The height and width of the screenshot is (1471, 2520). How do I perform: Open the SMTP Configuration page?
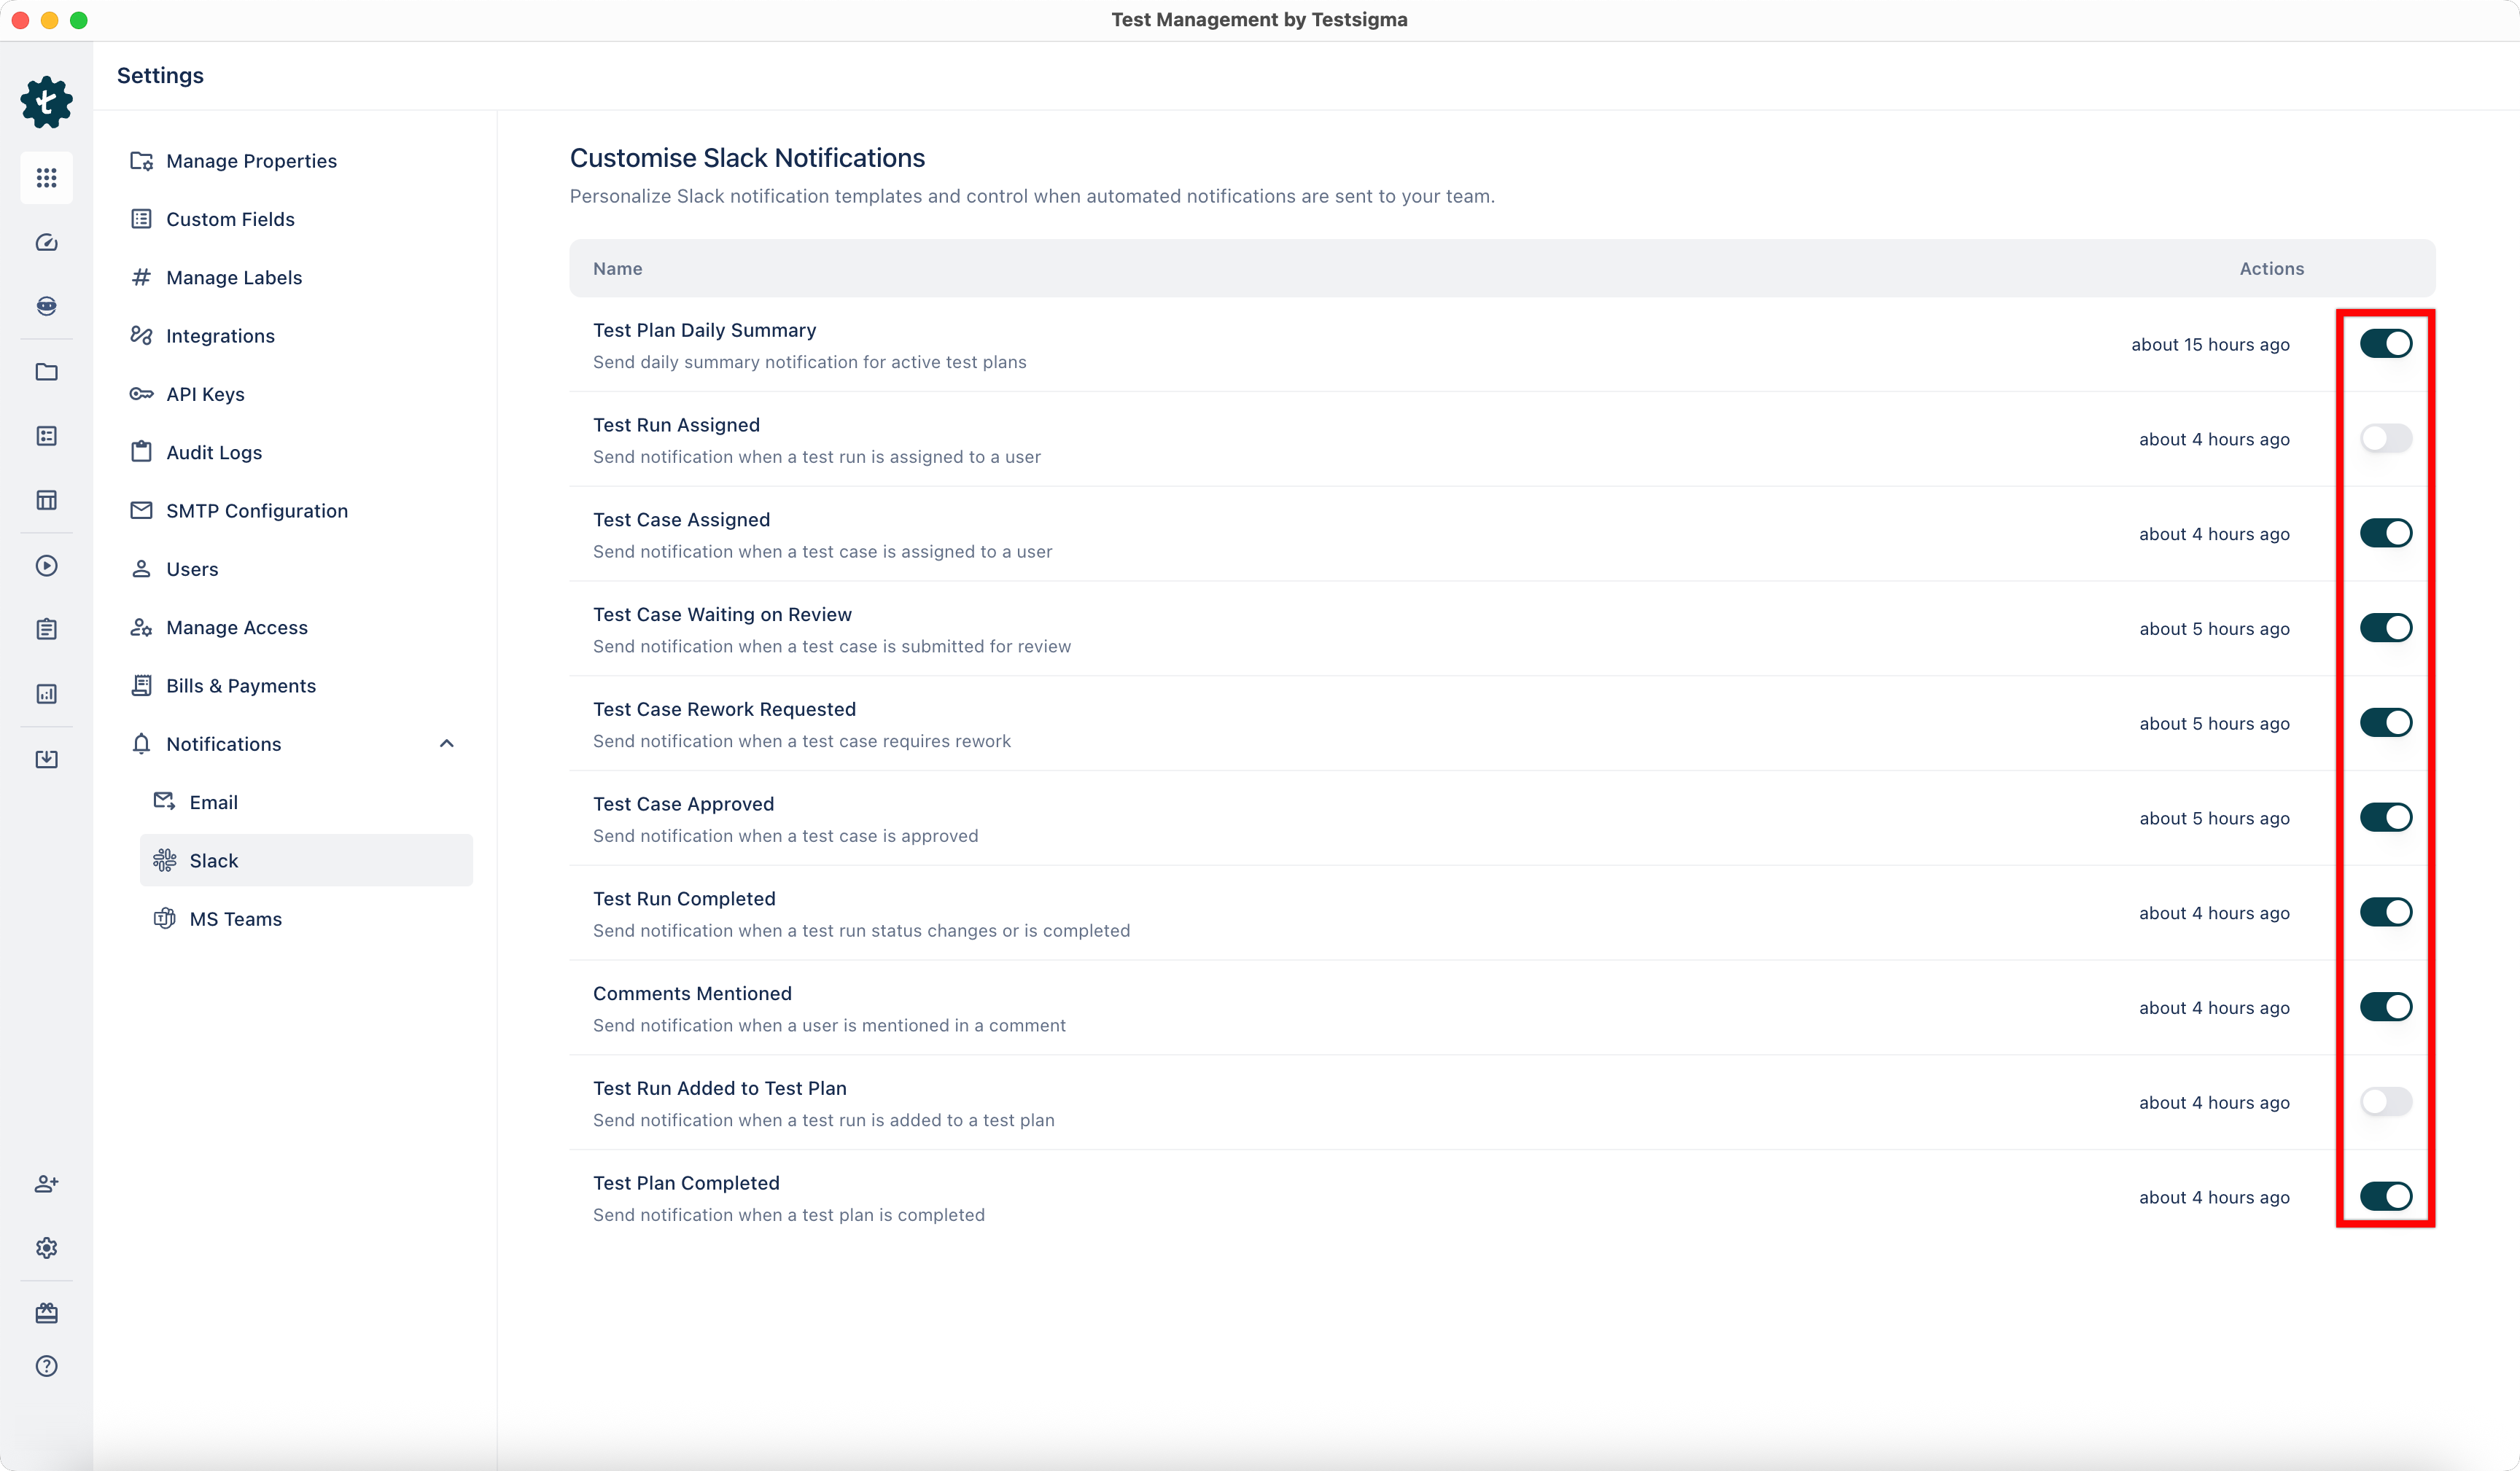pyautogui.click(x=257, y=510)
